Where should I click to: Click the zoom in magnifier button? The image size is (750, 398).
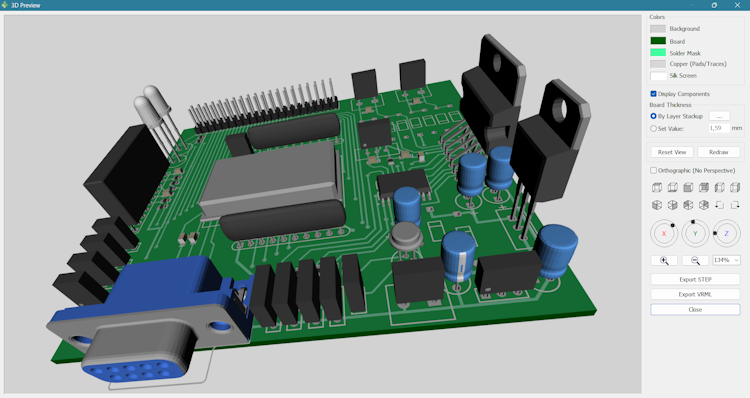pyautogui.click(x=664, y=260)
